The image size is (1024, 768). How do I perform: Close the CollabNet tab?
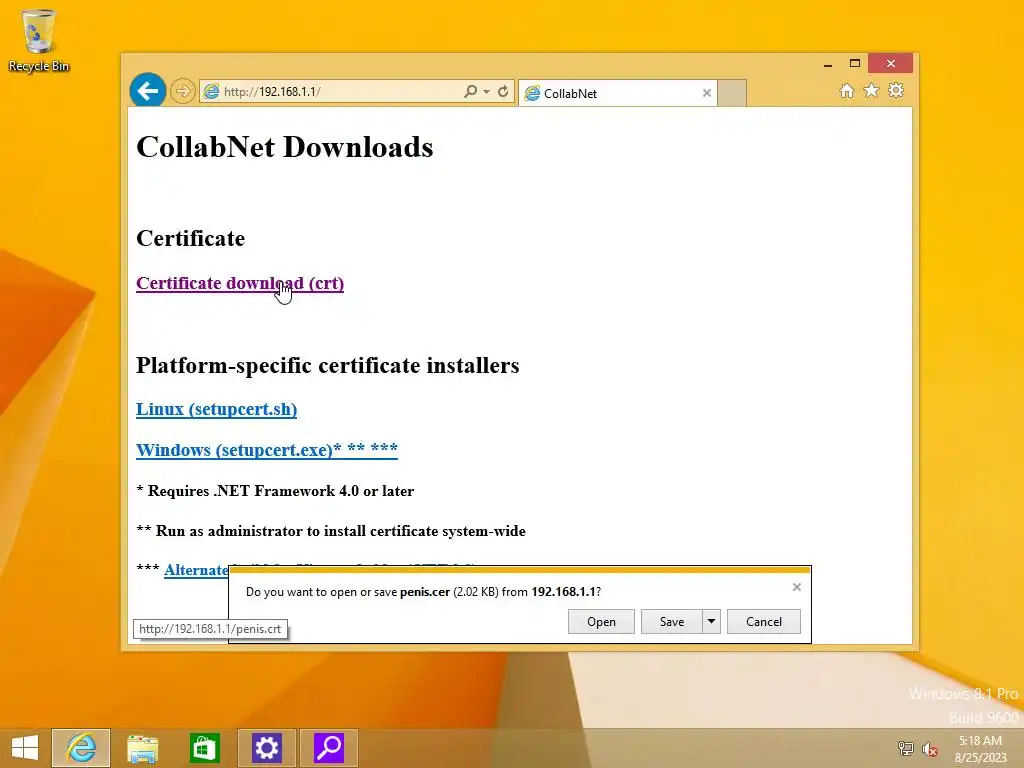click(707, 93)
